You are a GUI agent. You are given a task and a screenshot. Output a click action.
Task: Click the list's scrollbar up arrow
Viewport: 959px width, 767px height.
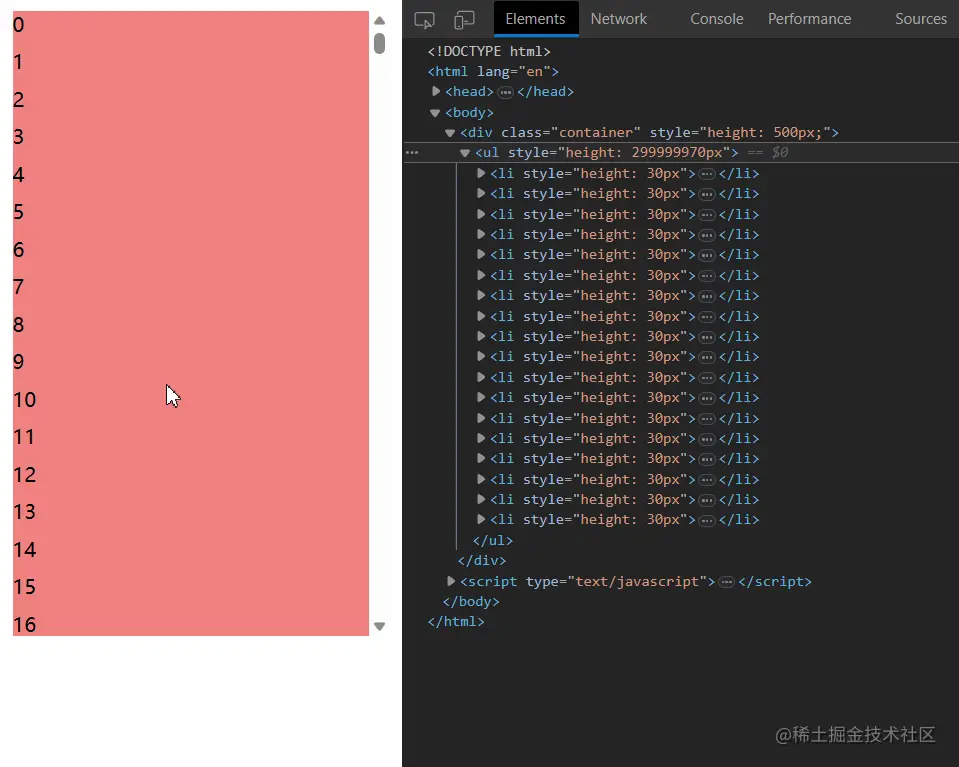[x=380, y=19]
